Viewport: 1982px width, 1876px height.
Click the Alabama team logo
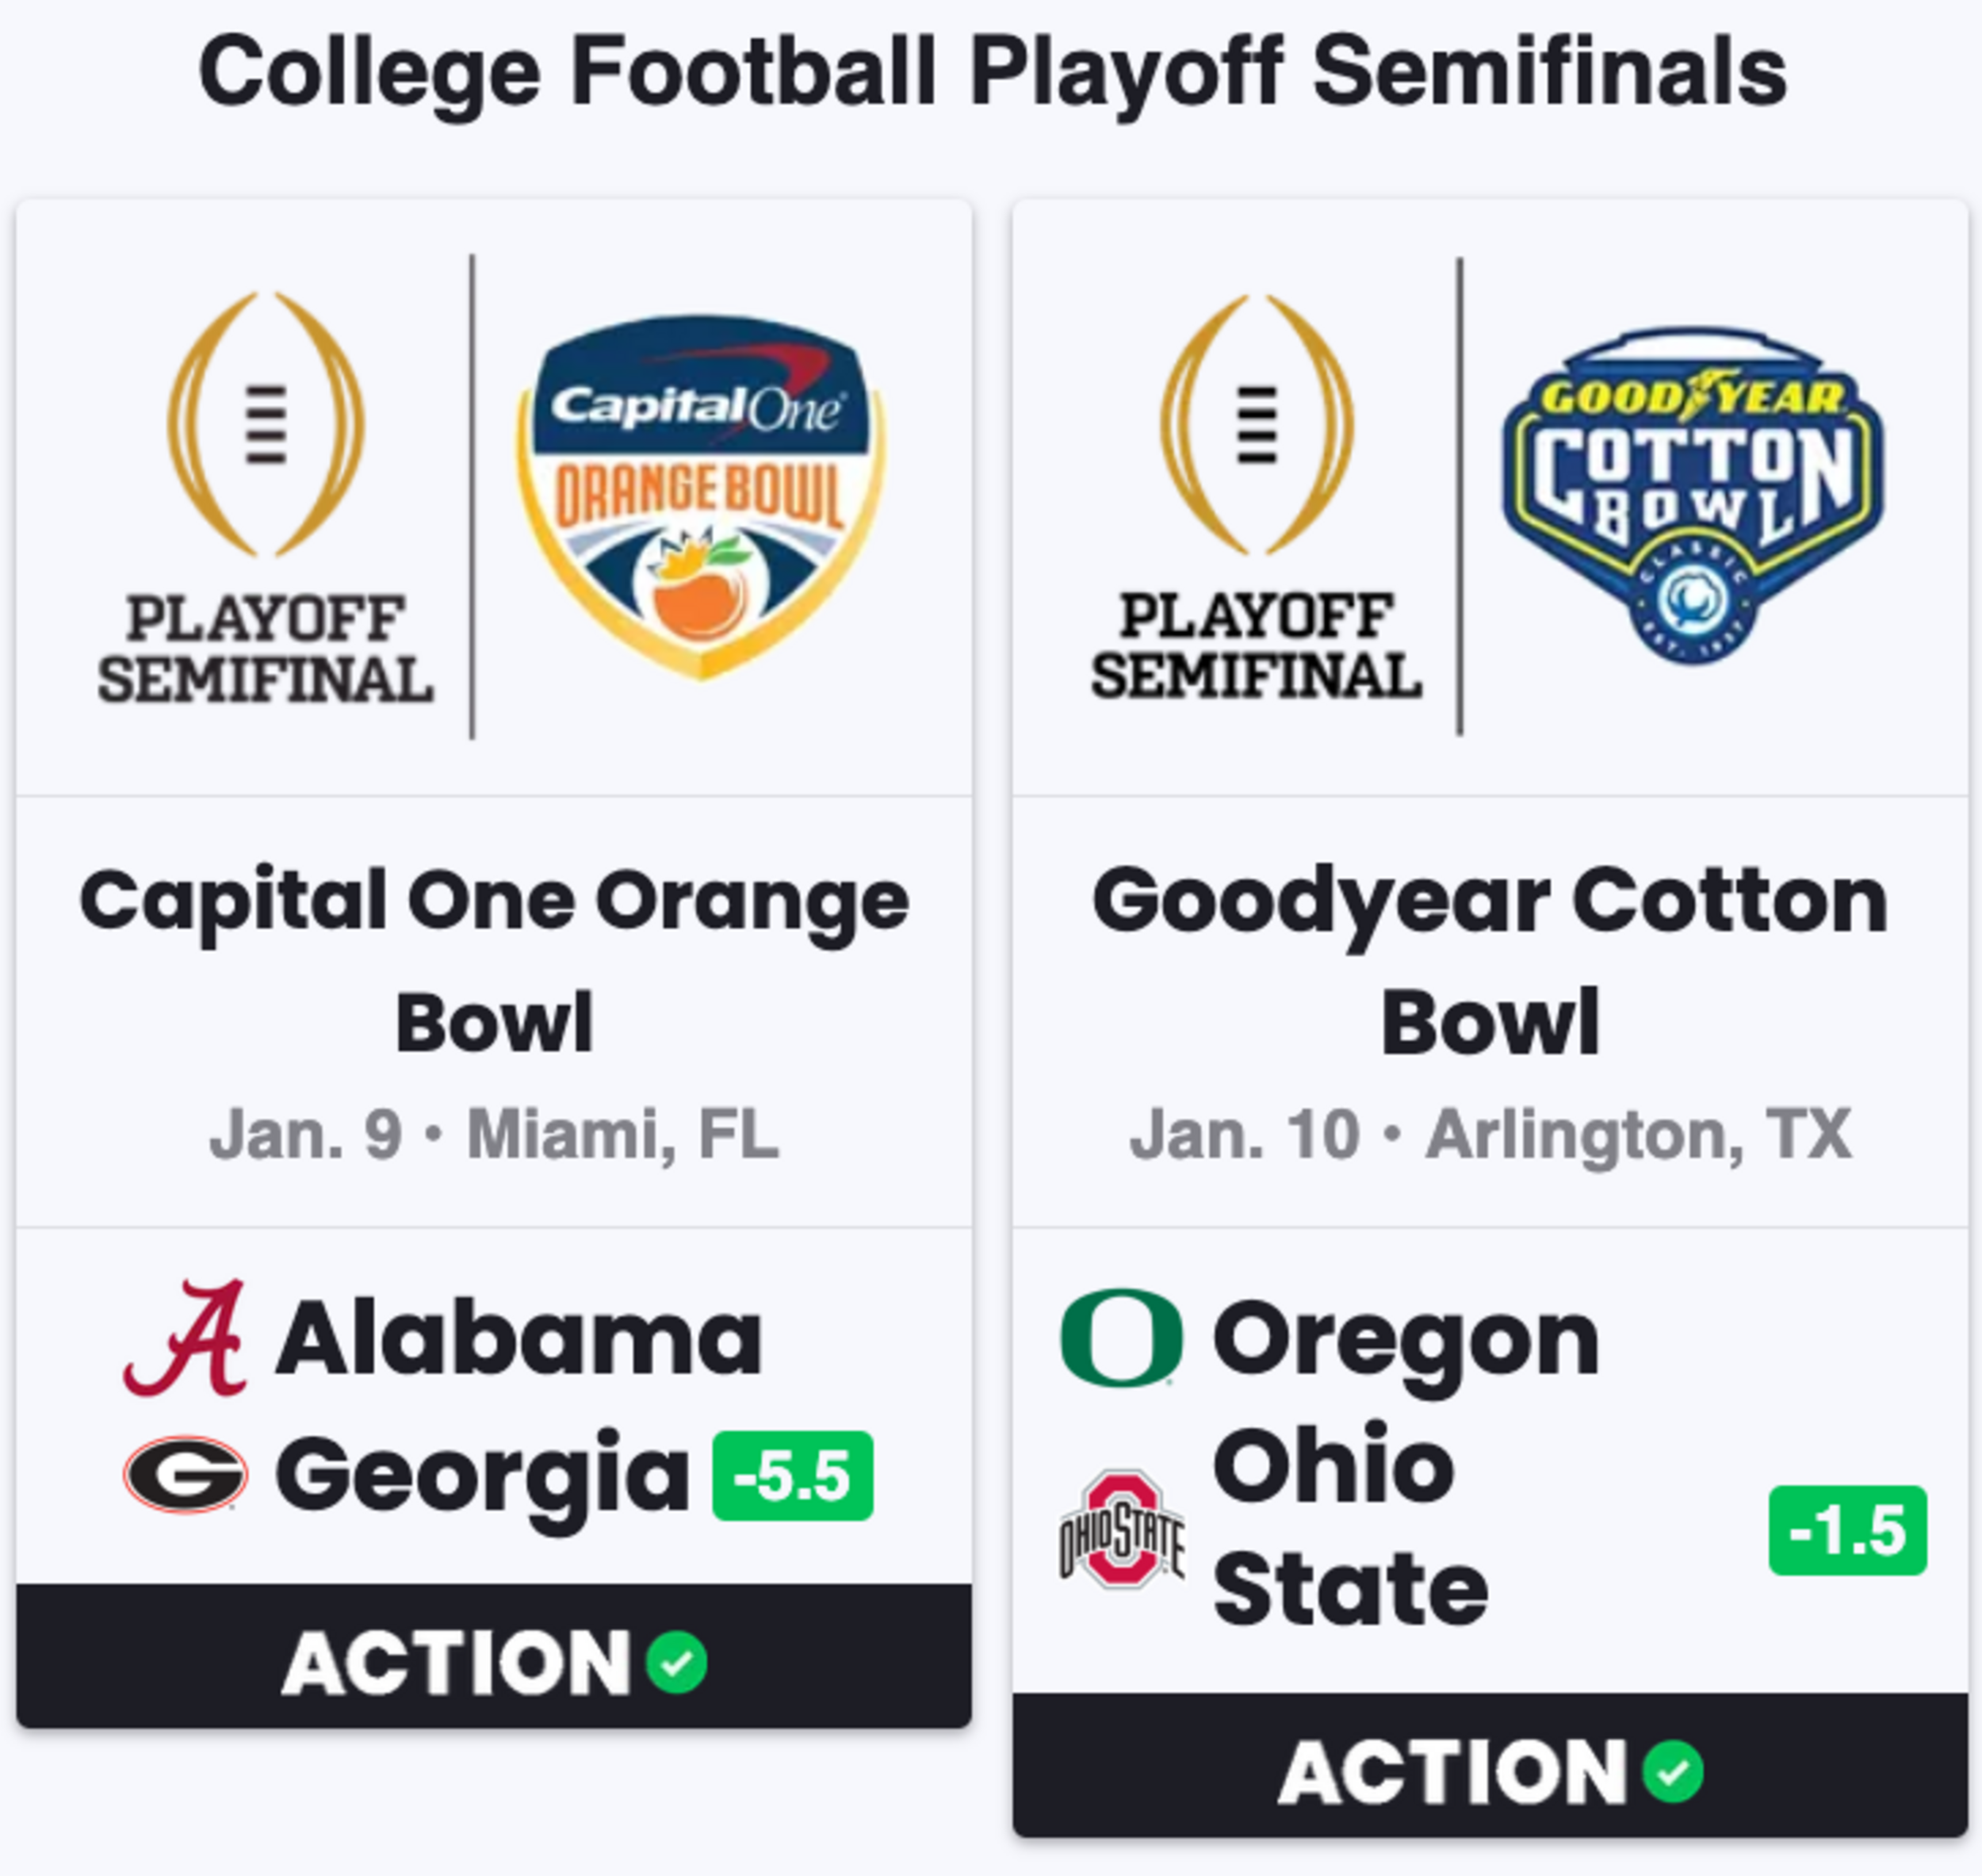coord(185,1338)
